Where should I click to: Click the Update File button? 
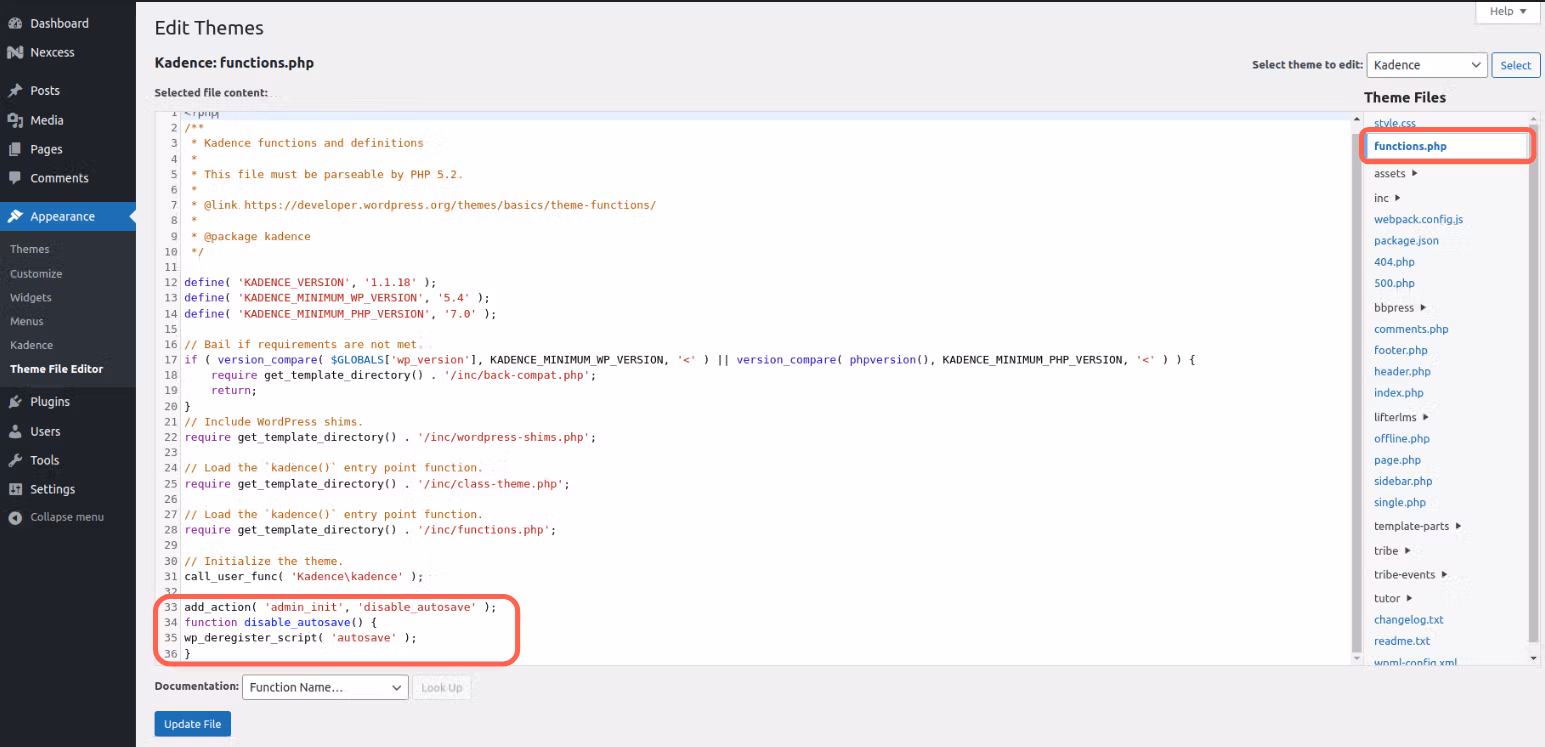[192, 723]
